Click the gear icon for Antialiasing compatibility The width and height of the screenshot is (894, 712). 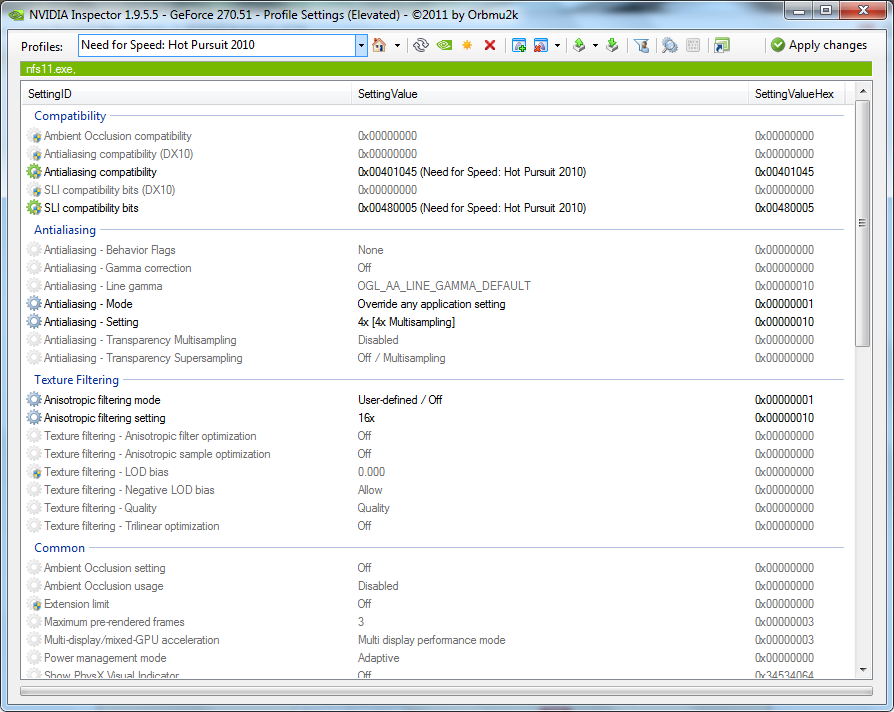click(34, 172)
